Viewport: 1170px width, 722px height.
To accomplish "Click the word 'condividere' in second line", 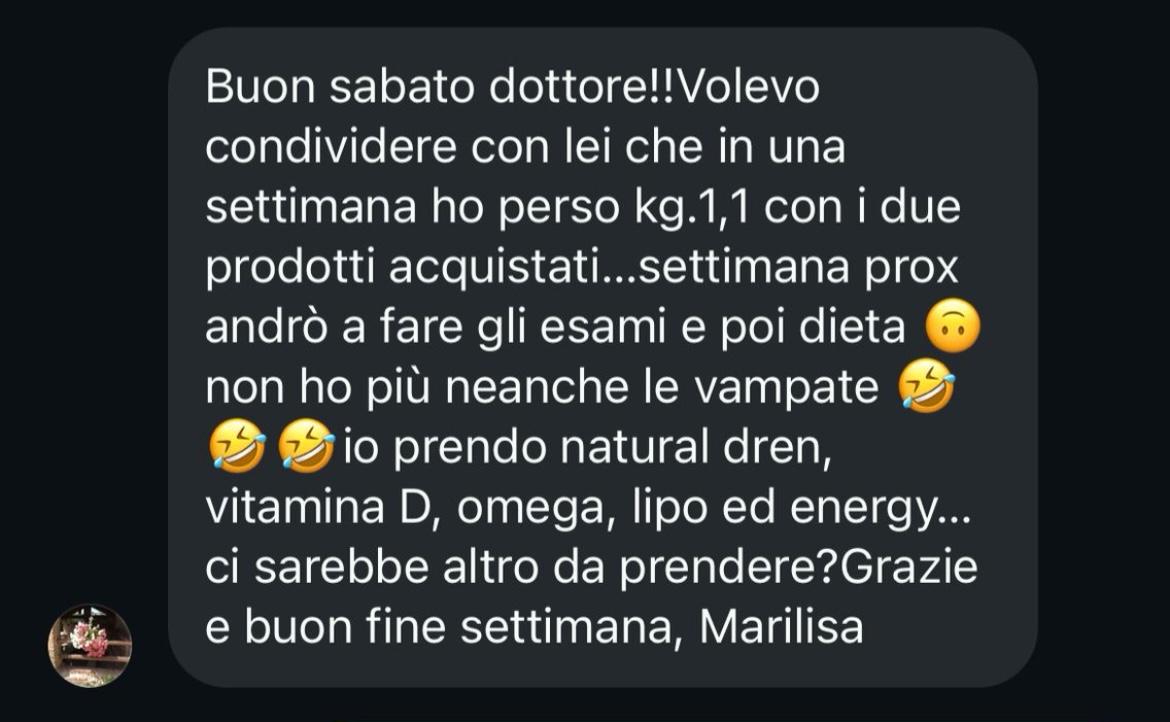I will coord(331,147).
